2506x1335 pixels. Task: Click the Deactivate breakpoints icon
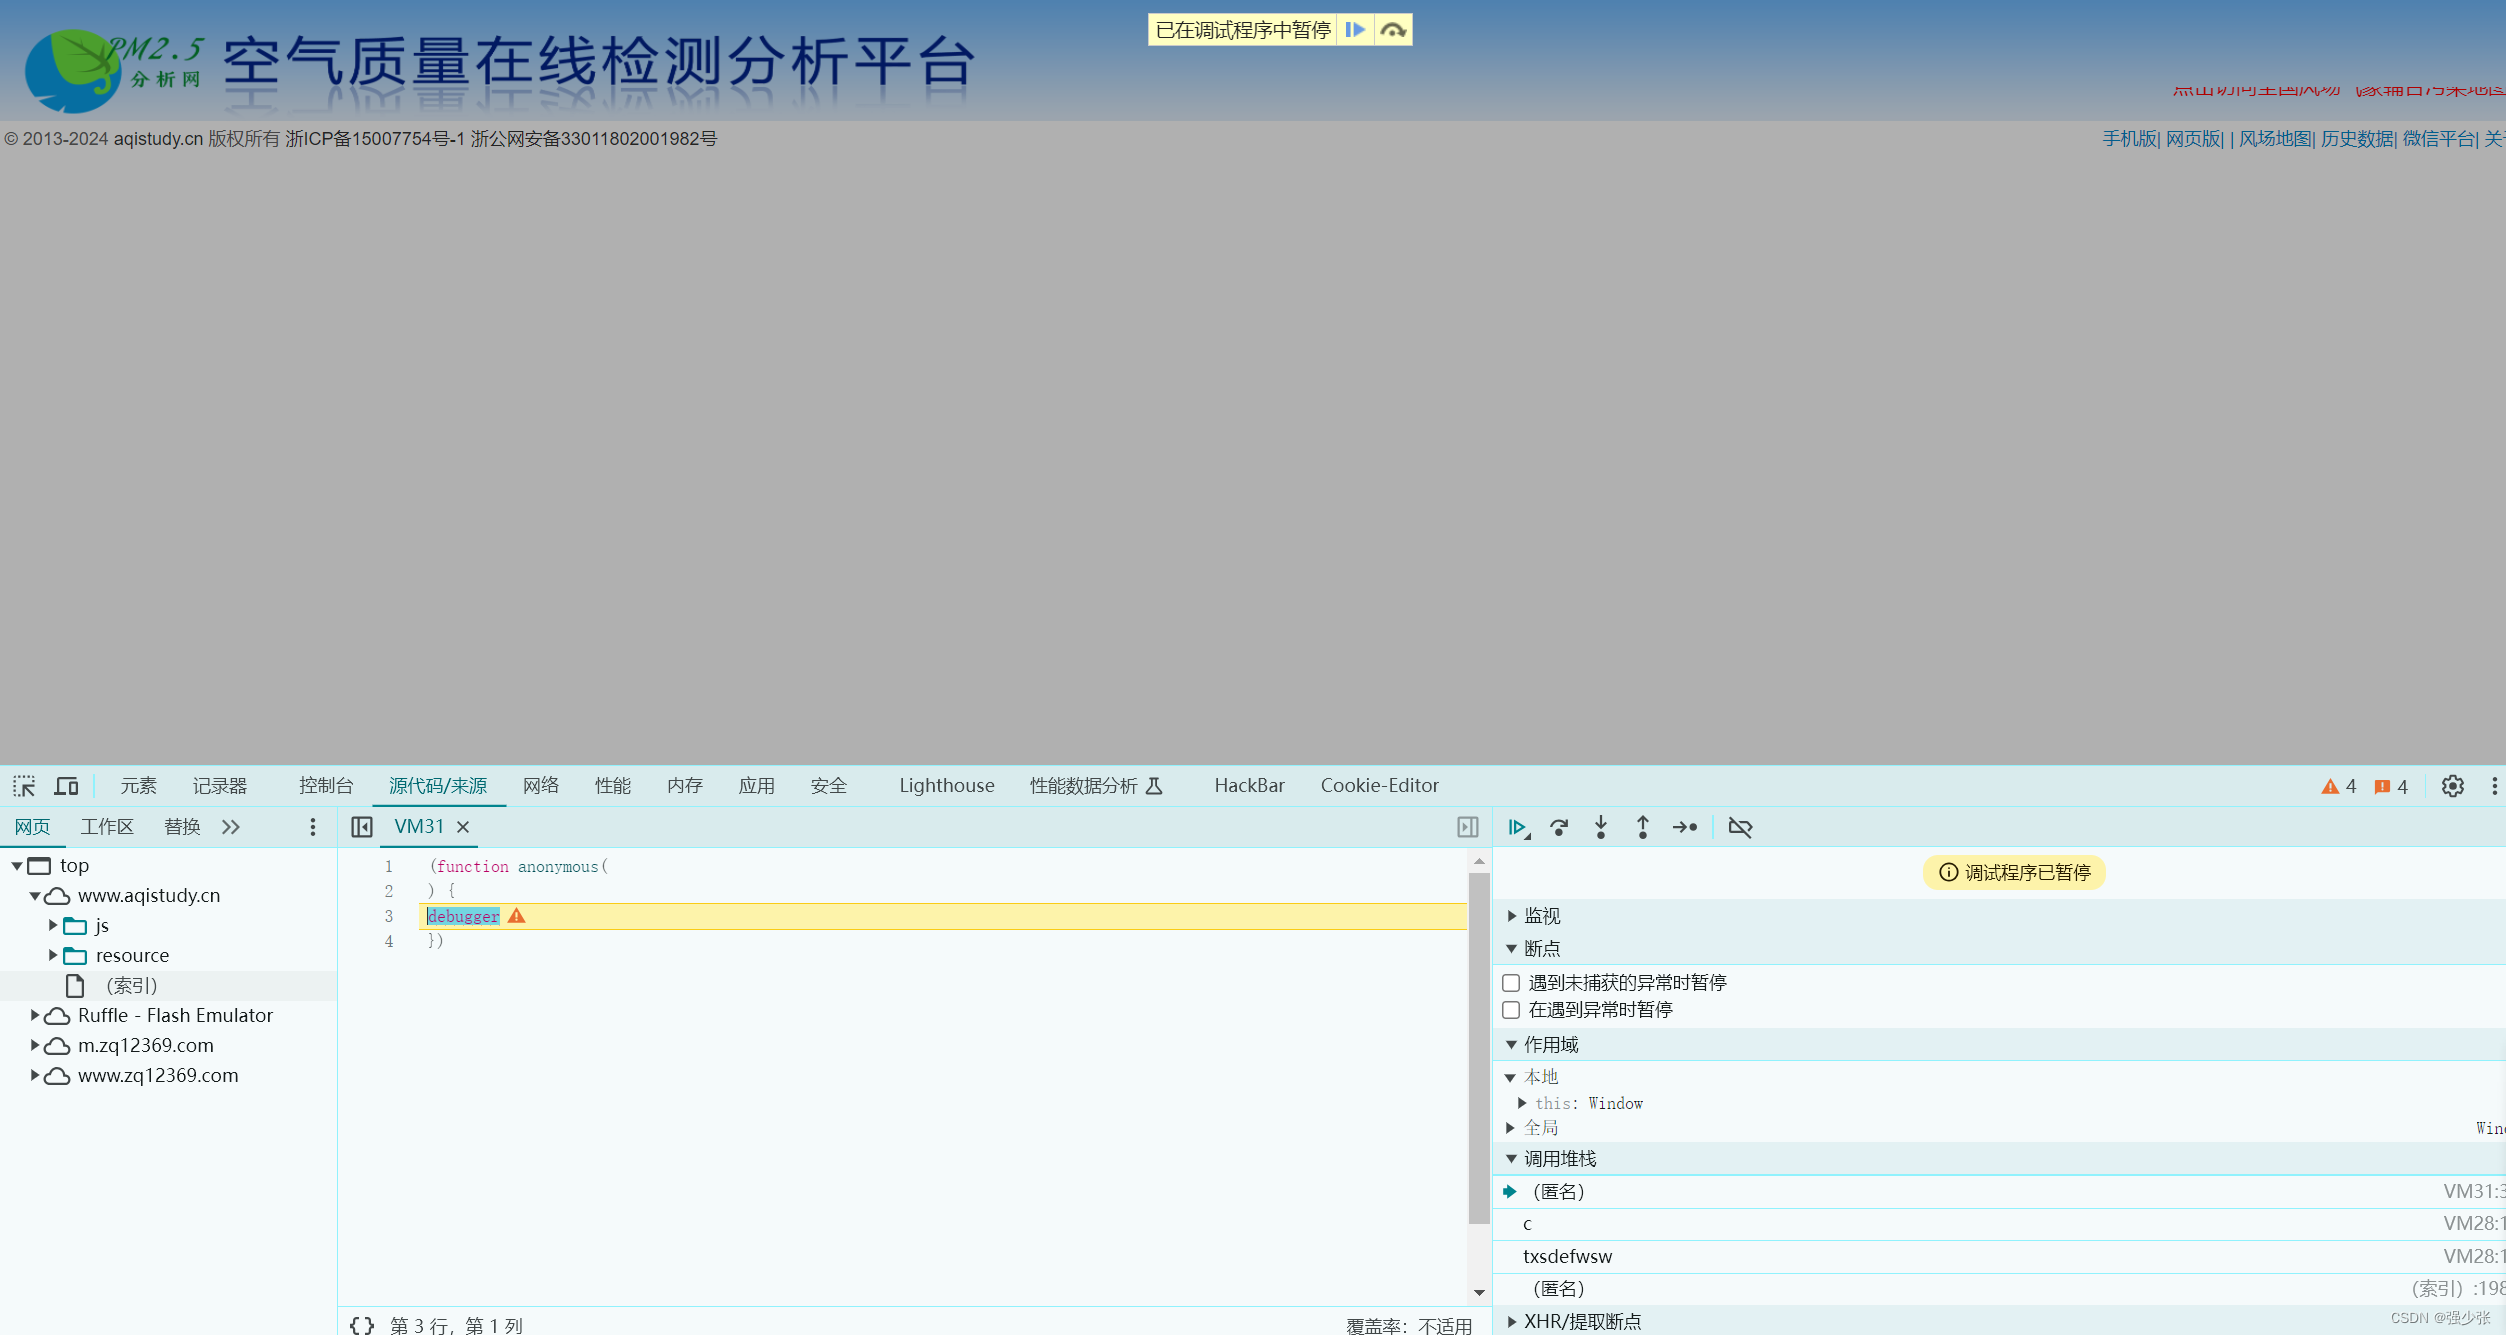[1740, 827]
